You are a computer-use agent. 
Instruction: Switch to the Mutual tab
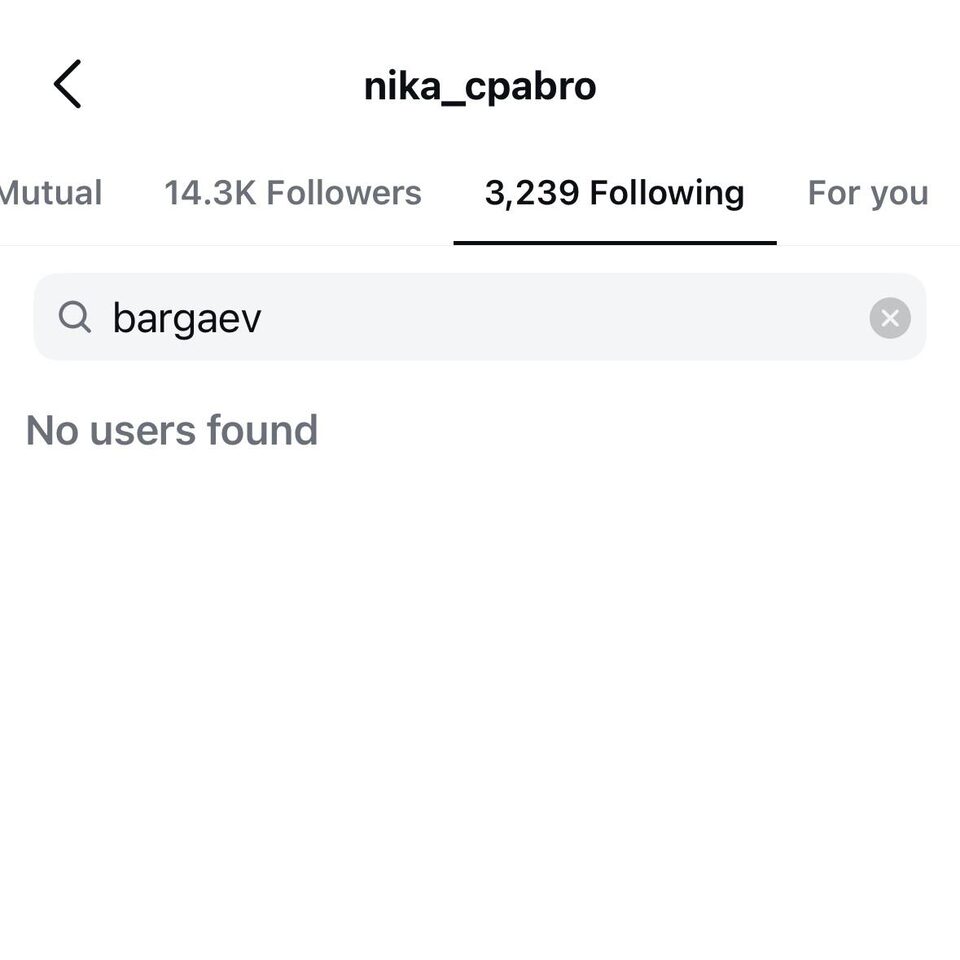(50, 193)
